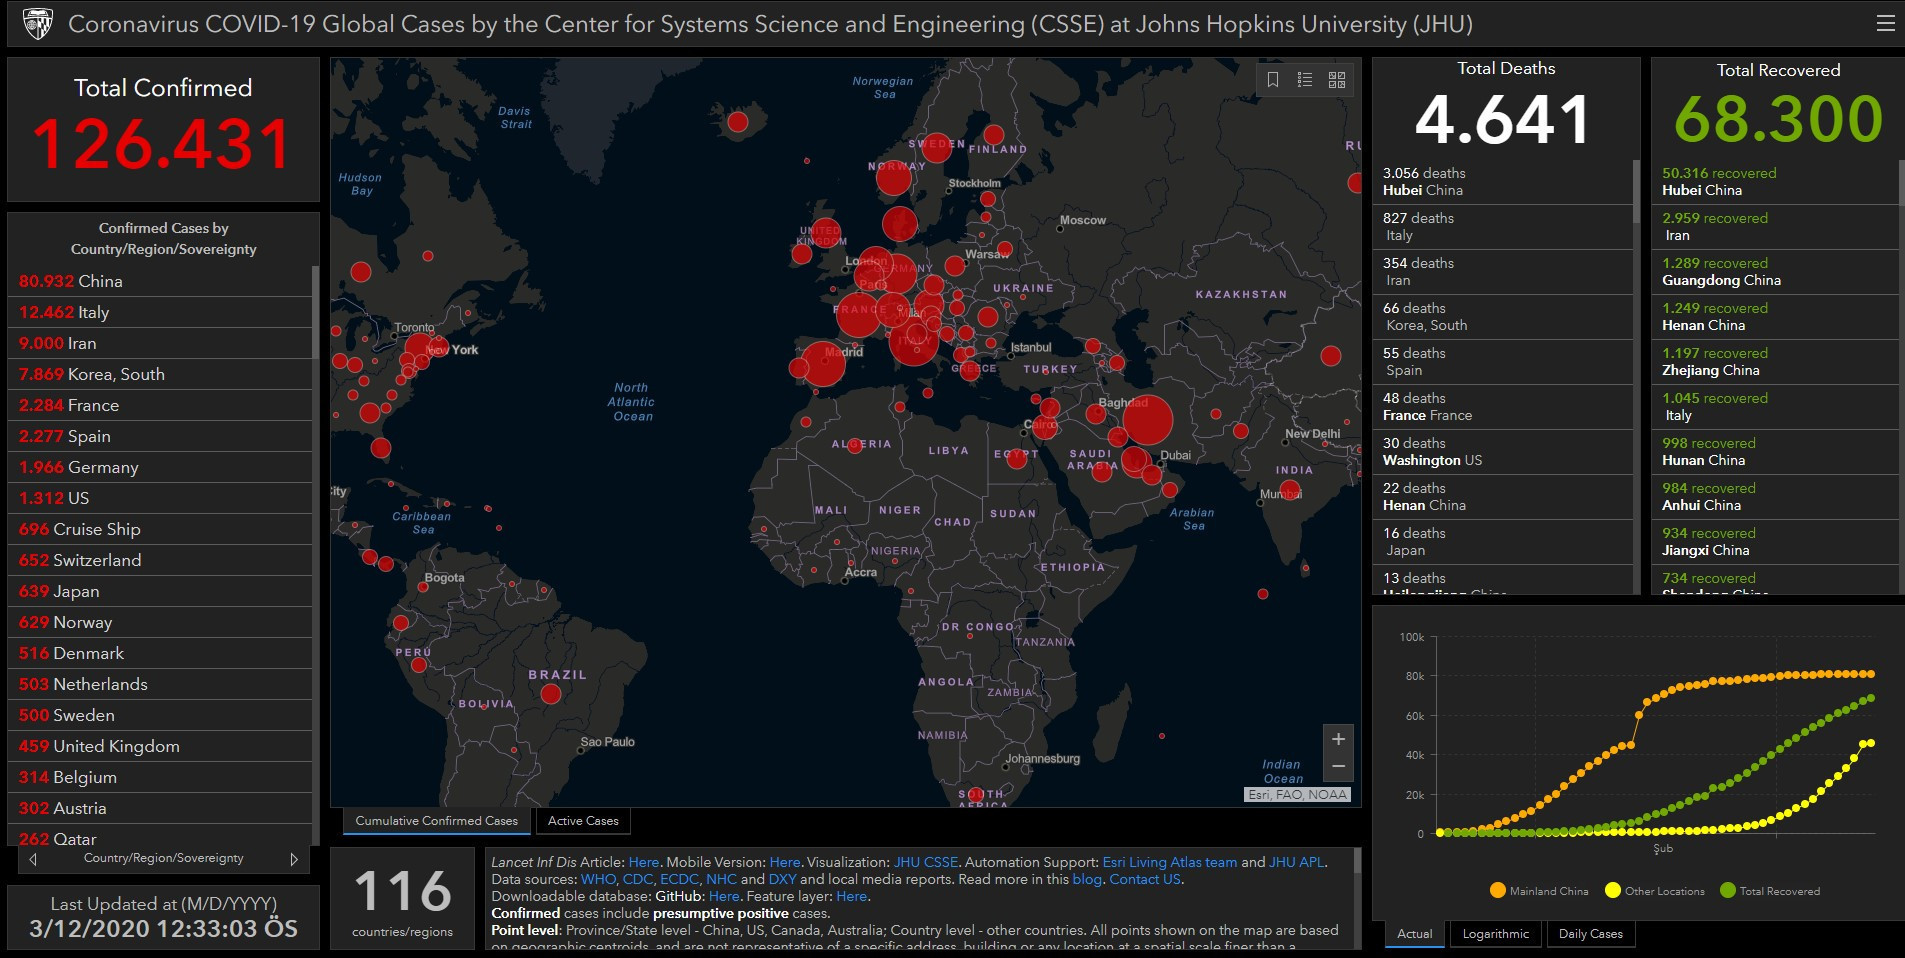Open the Daily Cases chart tab
1905x958 pixels.
1590,934
